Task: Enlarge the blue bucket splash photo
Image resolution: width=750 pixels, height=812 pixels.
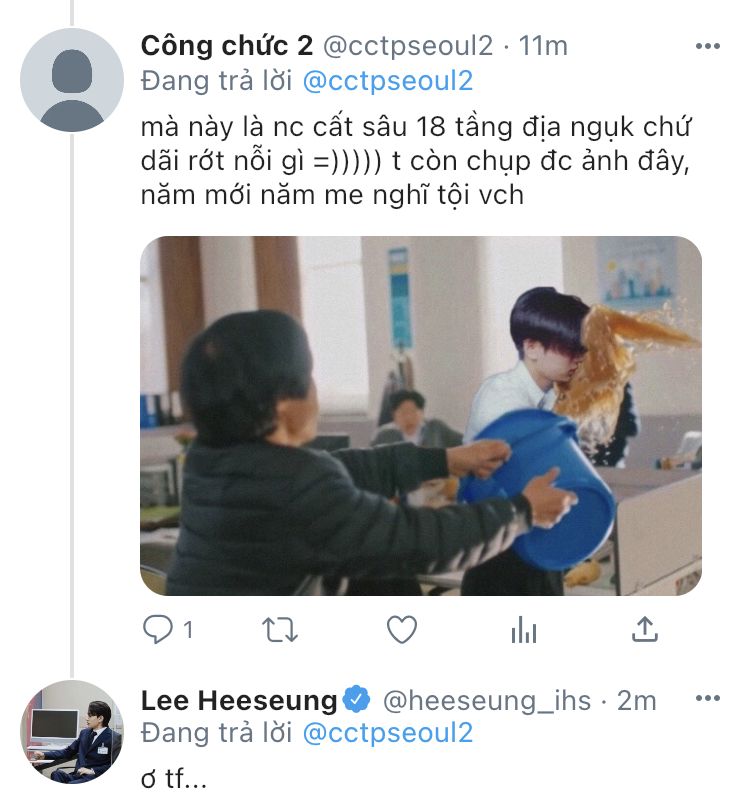Action: 421,416
